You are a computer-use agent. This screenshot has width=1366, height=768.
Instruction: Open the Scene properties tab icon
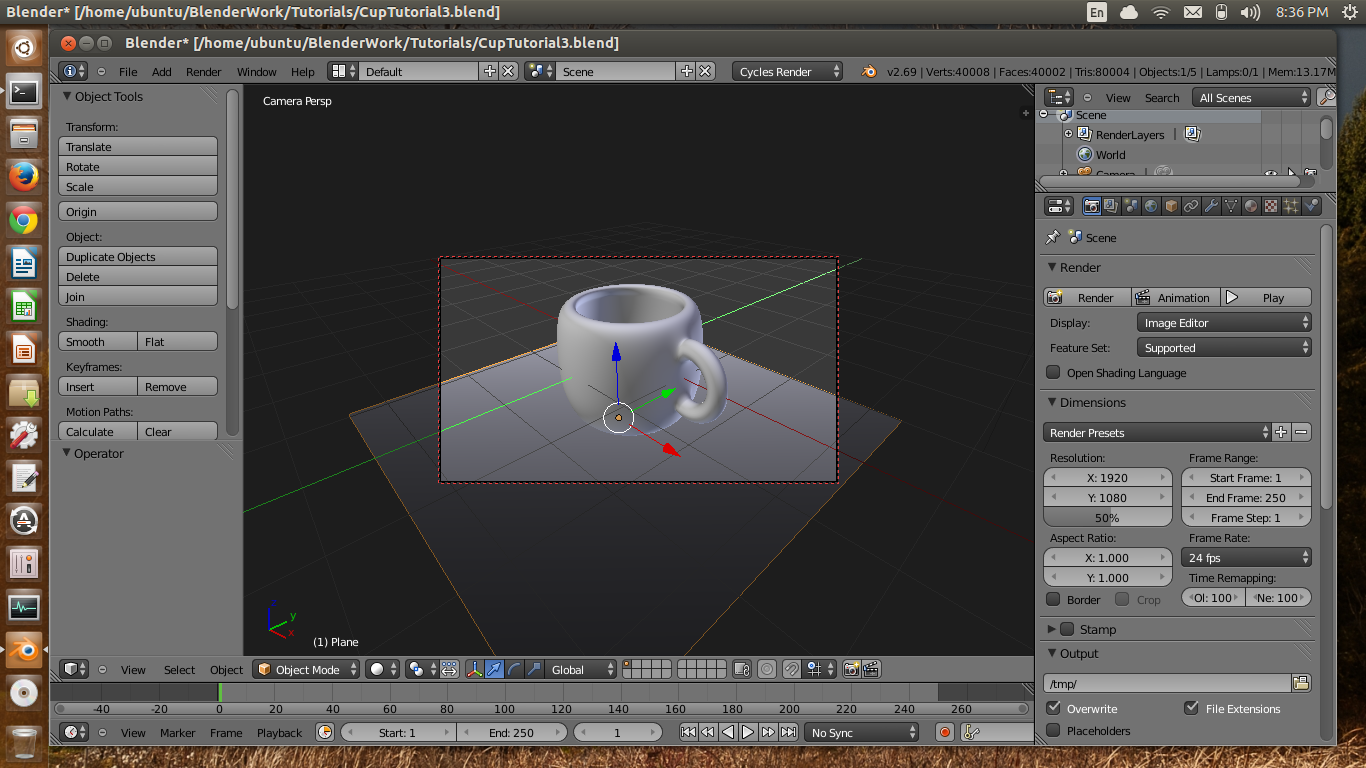[1131, 206]
